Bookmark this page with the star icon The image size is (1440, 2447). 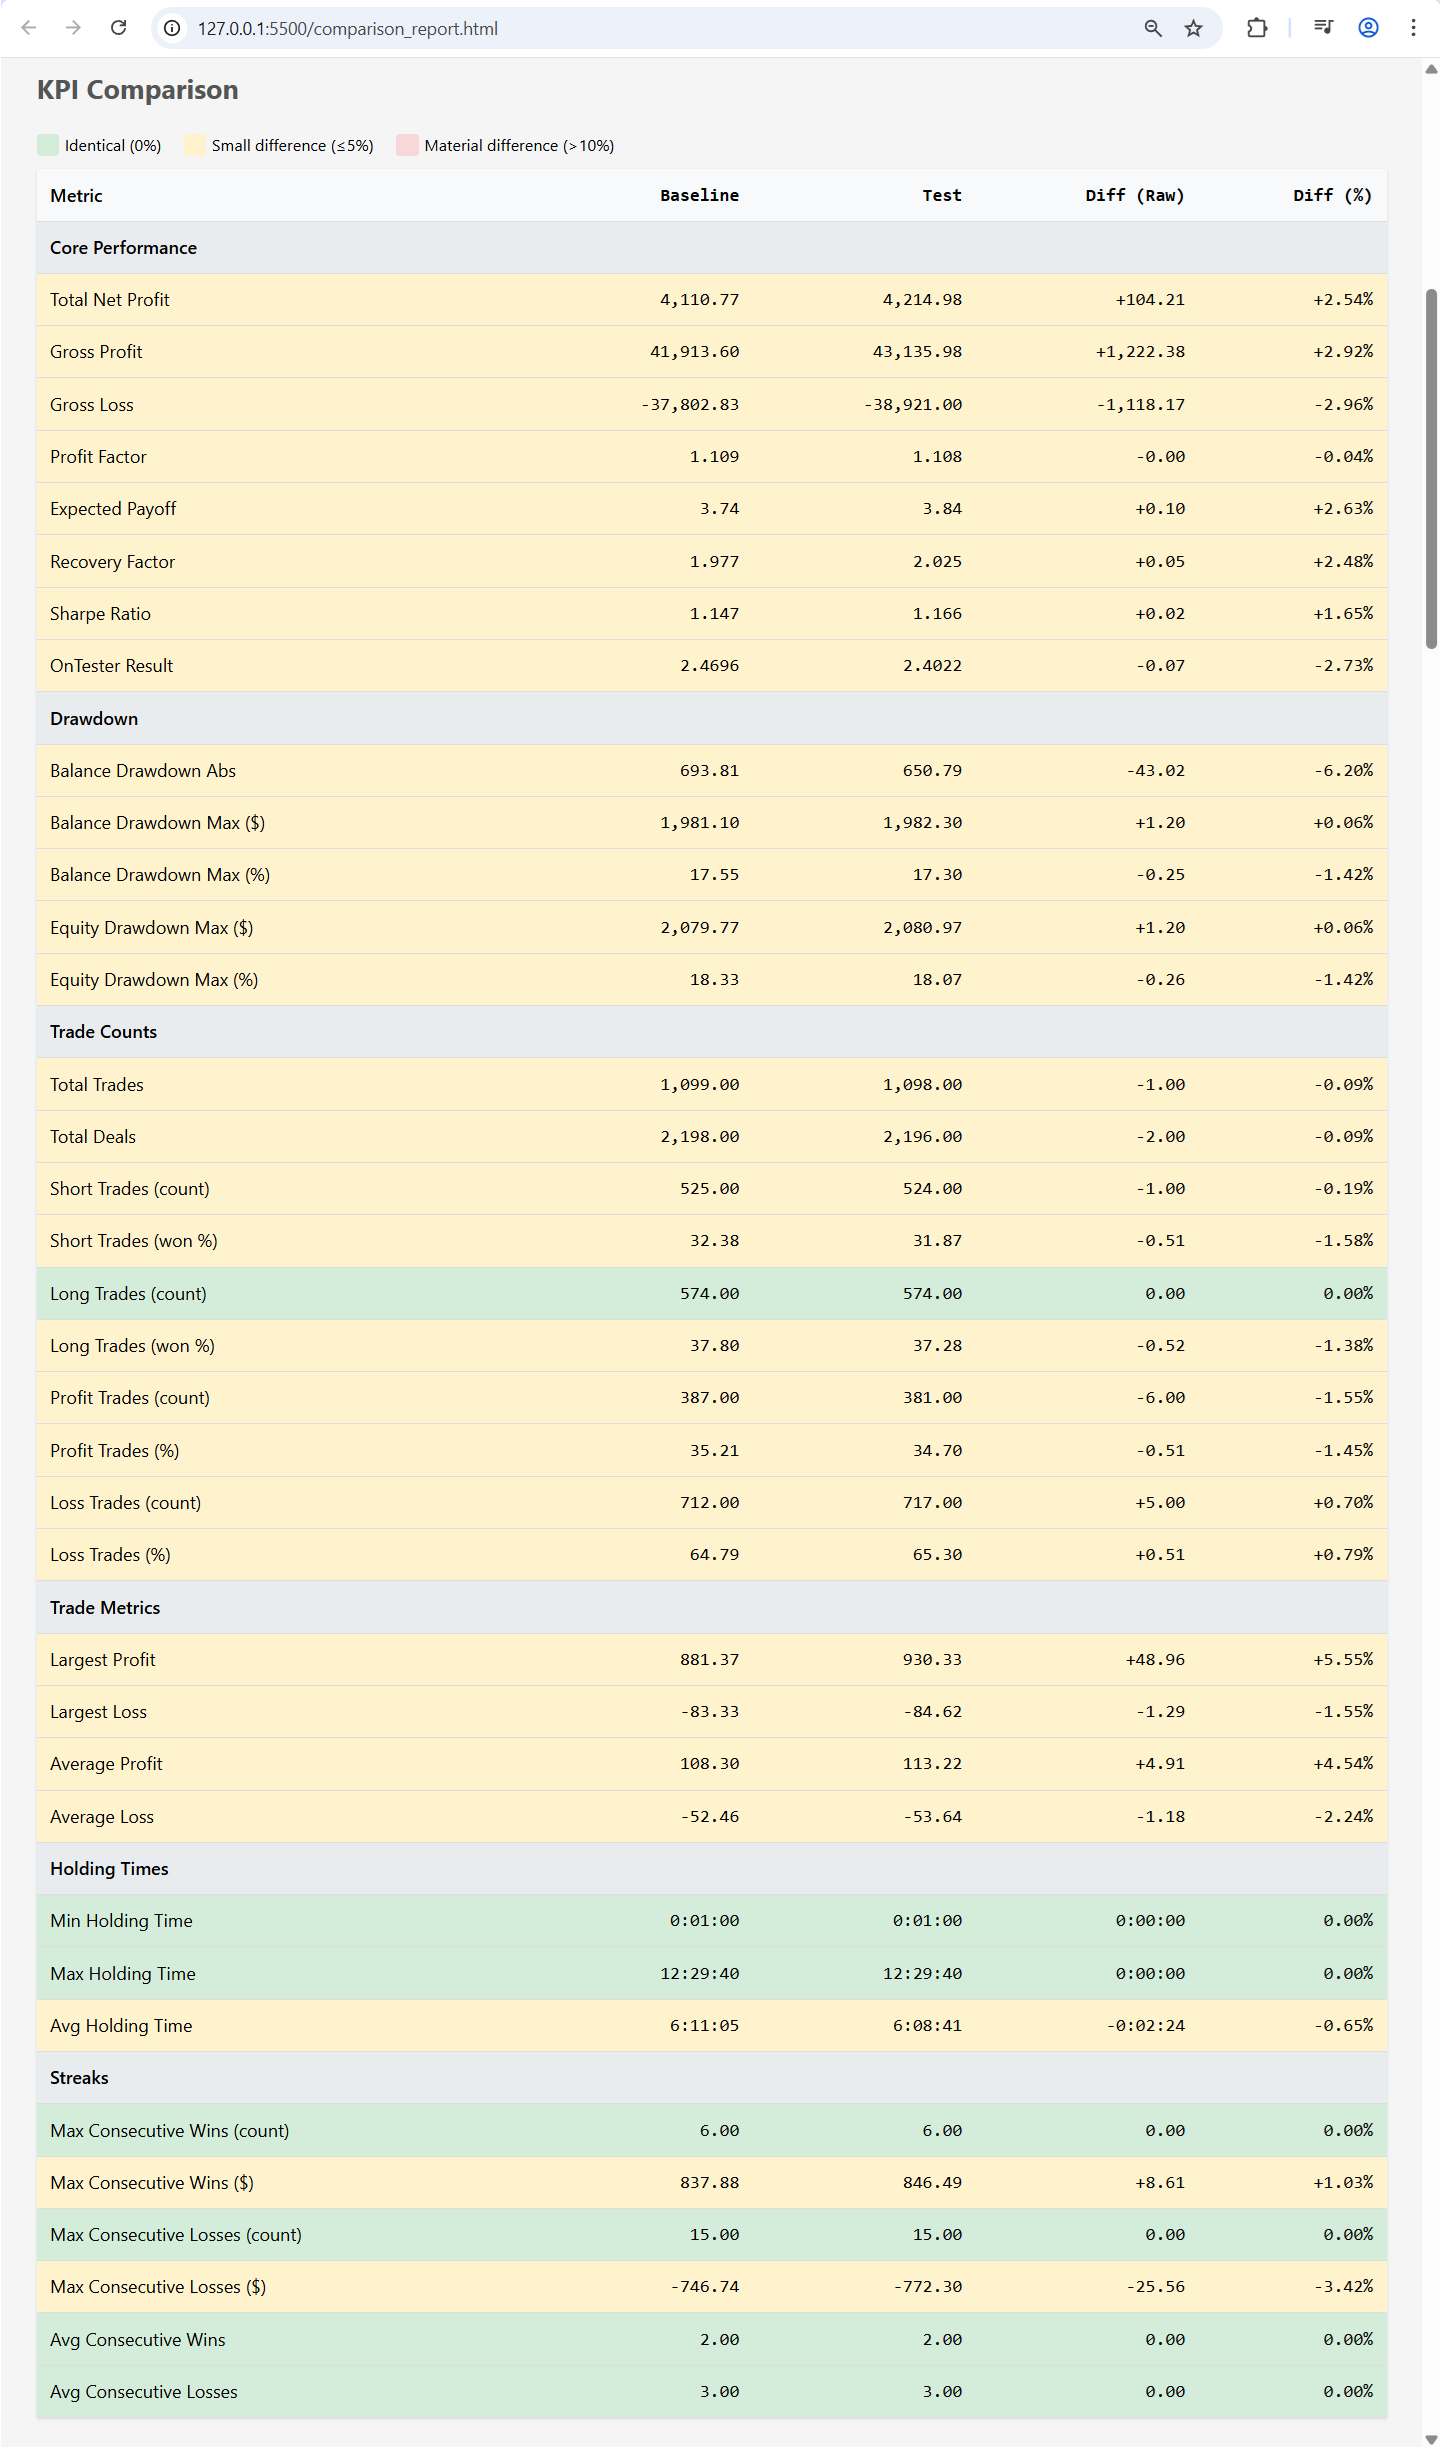point(1194,28)
